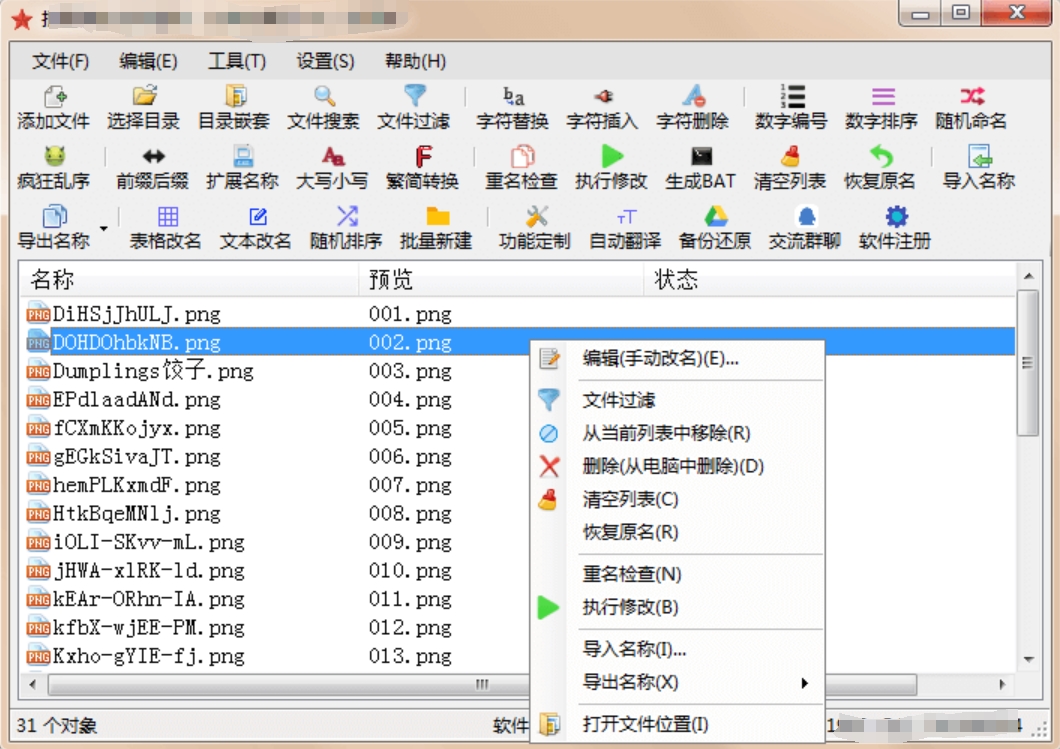Click the vertical scrollbar down arrow
This screenshot has width=1060, height=749.
1028,659
